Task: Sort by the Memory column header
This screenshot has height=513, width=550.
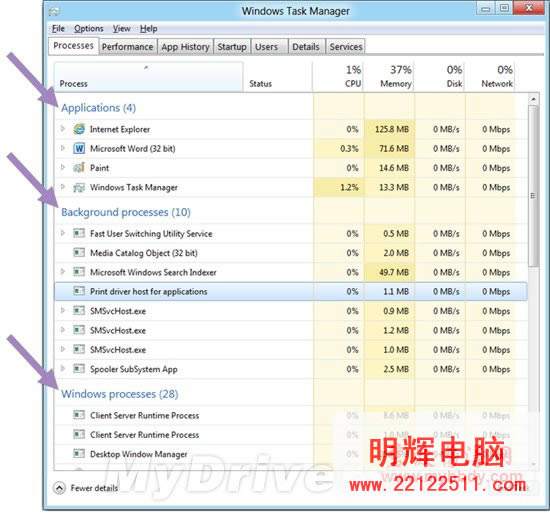Action: pos(389,77)
